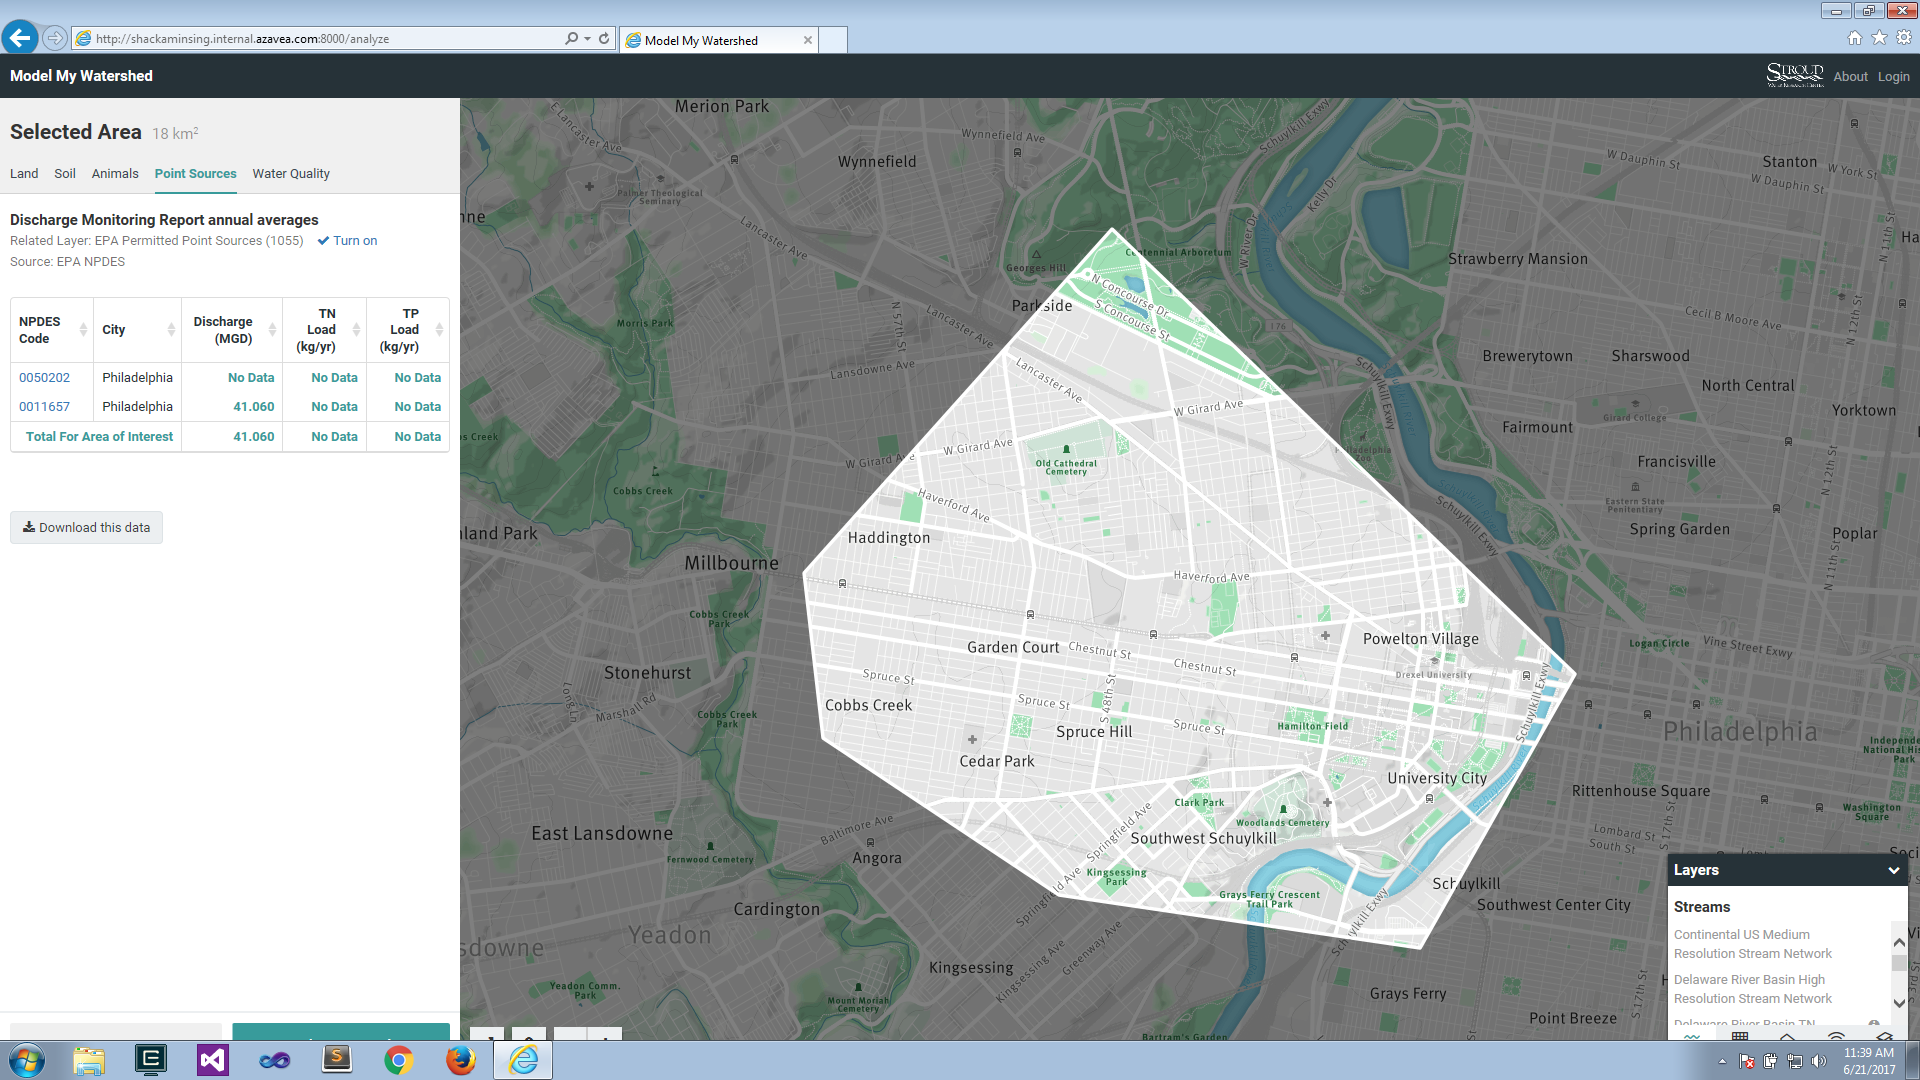Switch to the Animals tab
1920x1080 pixels.
115,174
